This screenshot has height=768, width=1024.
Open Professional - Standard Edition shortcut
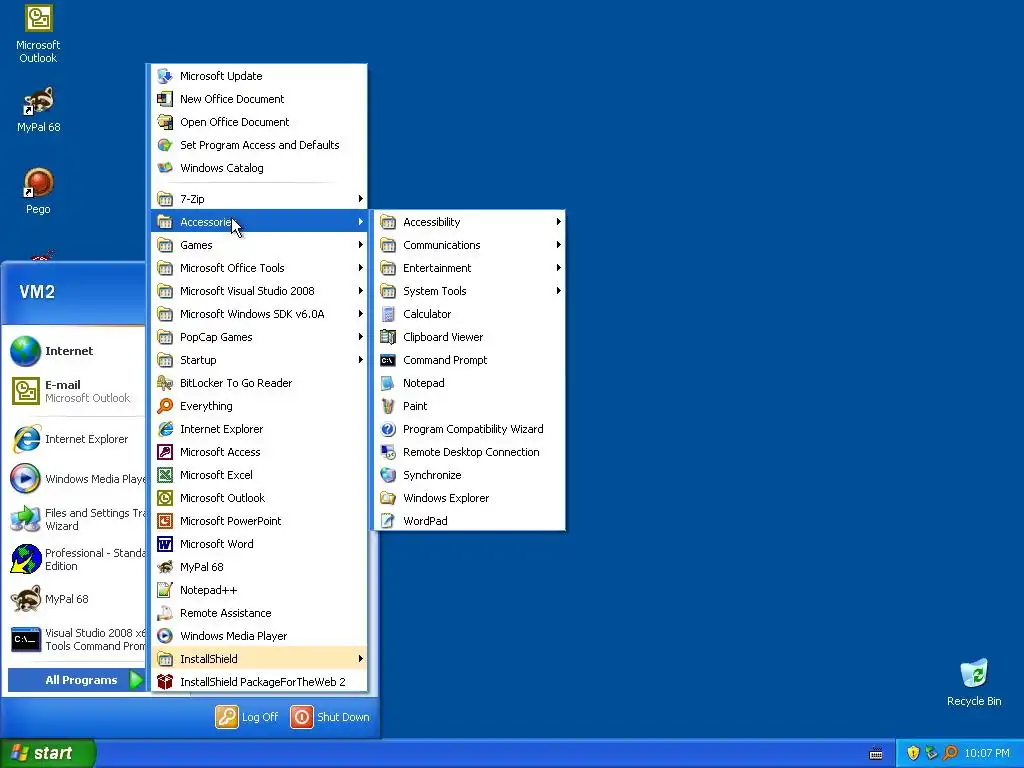click(x=77, y=559)
